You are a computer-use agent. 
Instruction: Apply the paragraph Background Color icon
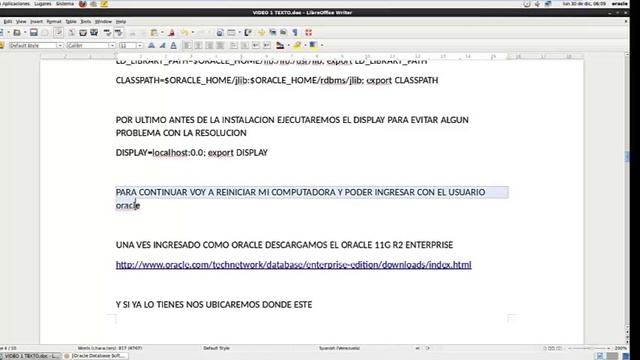[x=313, y=45]
